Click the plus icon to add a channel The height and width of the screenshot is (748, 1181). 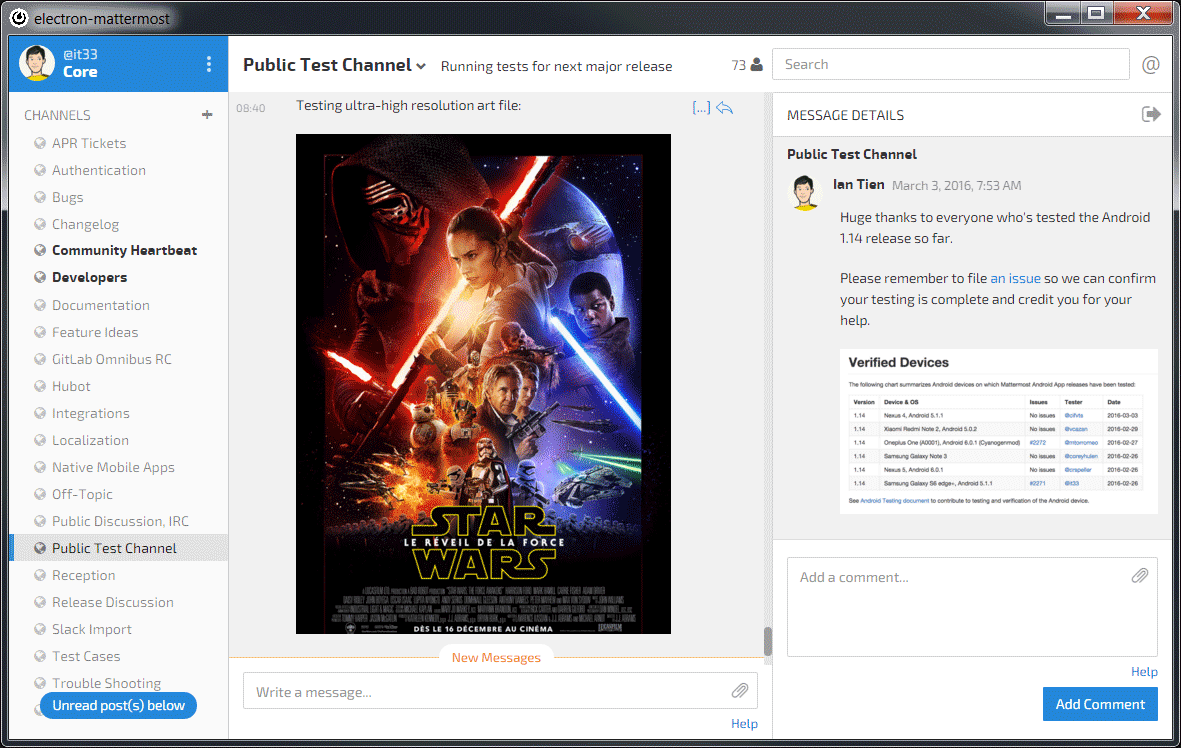pyautogui.click(x=207, y=115)
